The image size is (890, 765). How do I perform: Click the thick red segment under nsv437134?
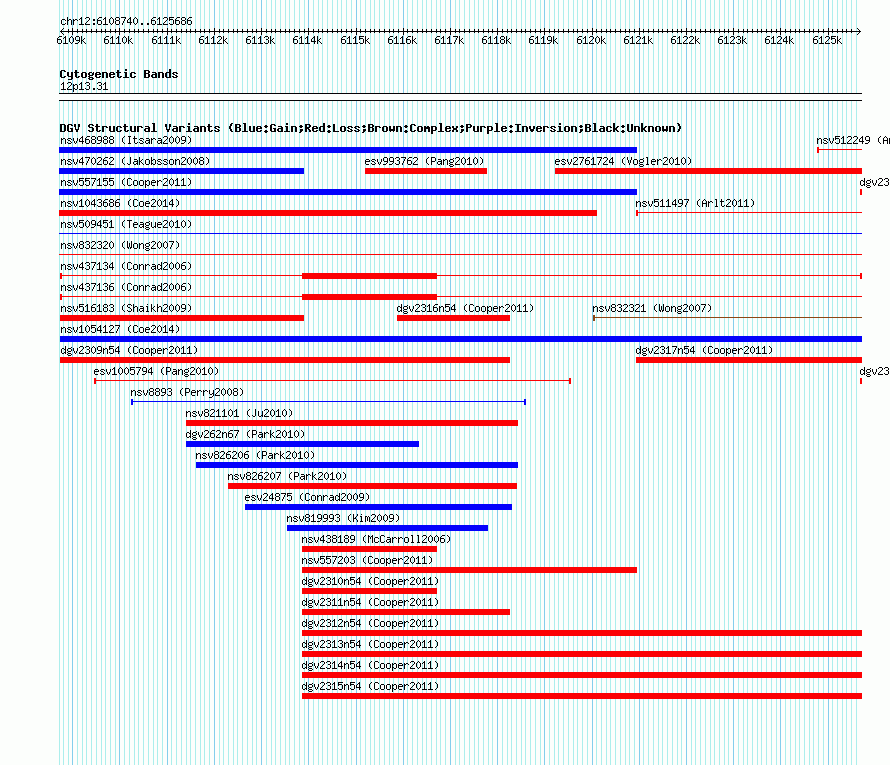click(x=370, y=276)
